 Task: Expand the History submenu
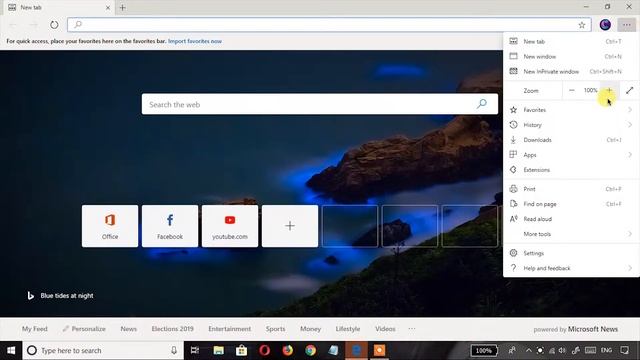click(571, 125)
